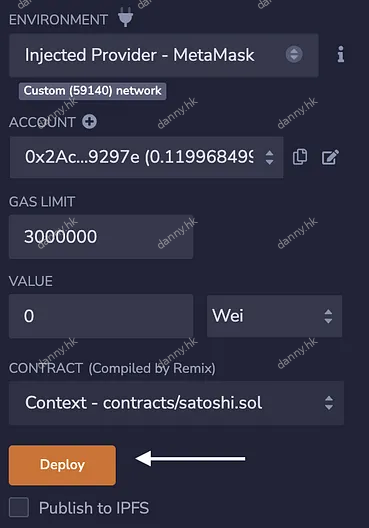369x528 pixels.
Task: Open the Injected Provider - MetaMask dropdown
Action: (x=164, y=55)
